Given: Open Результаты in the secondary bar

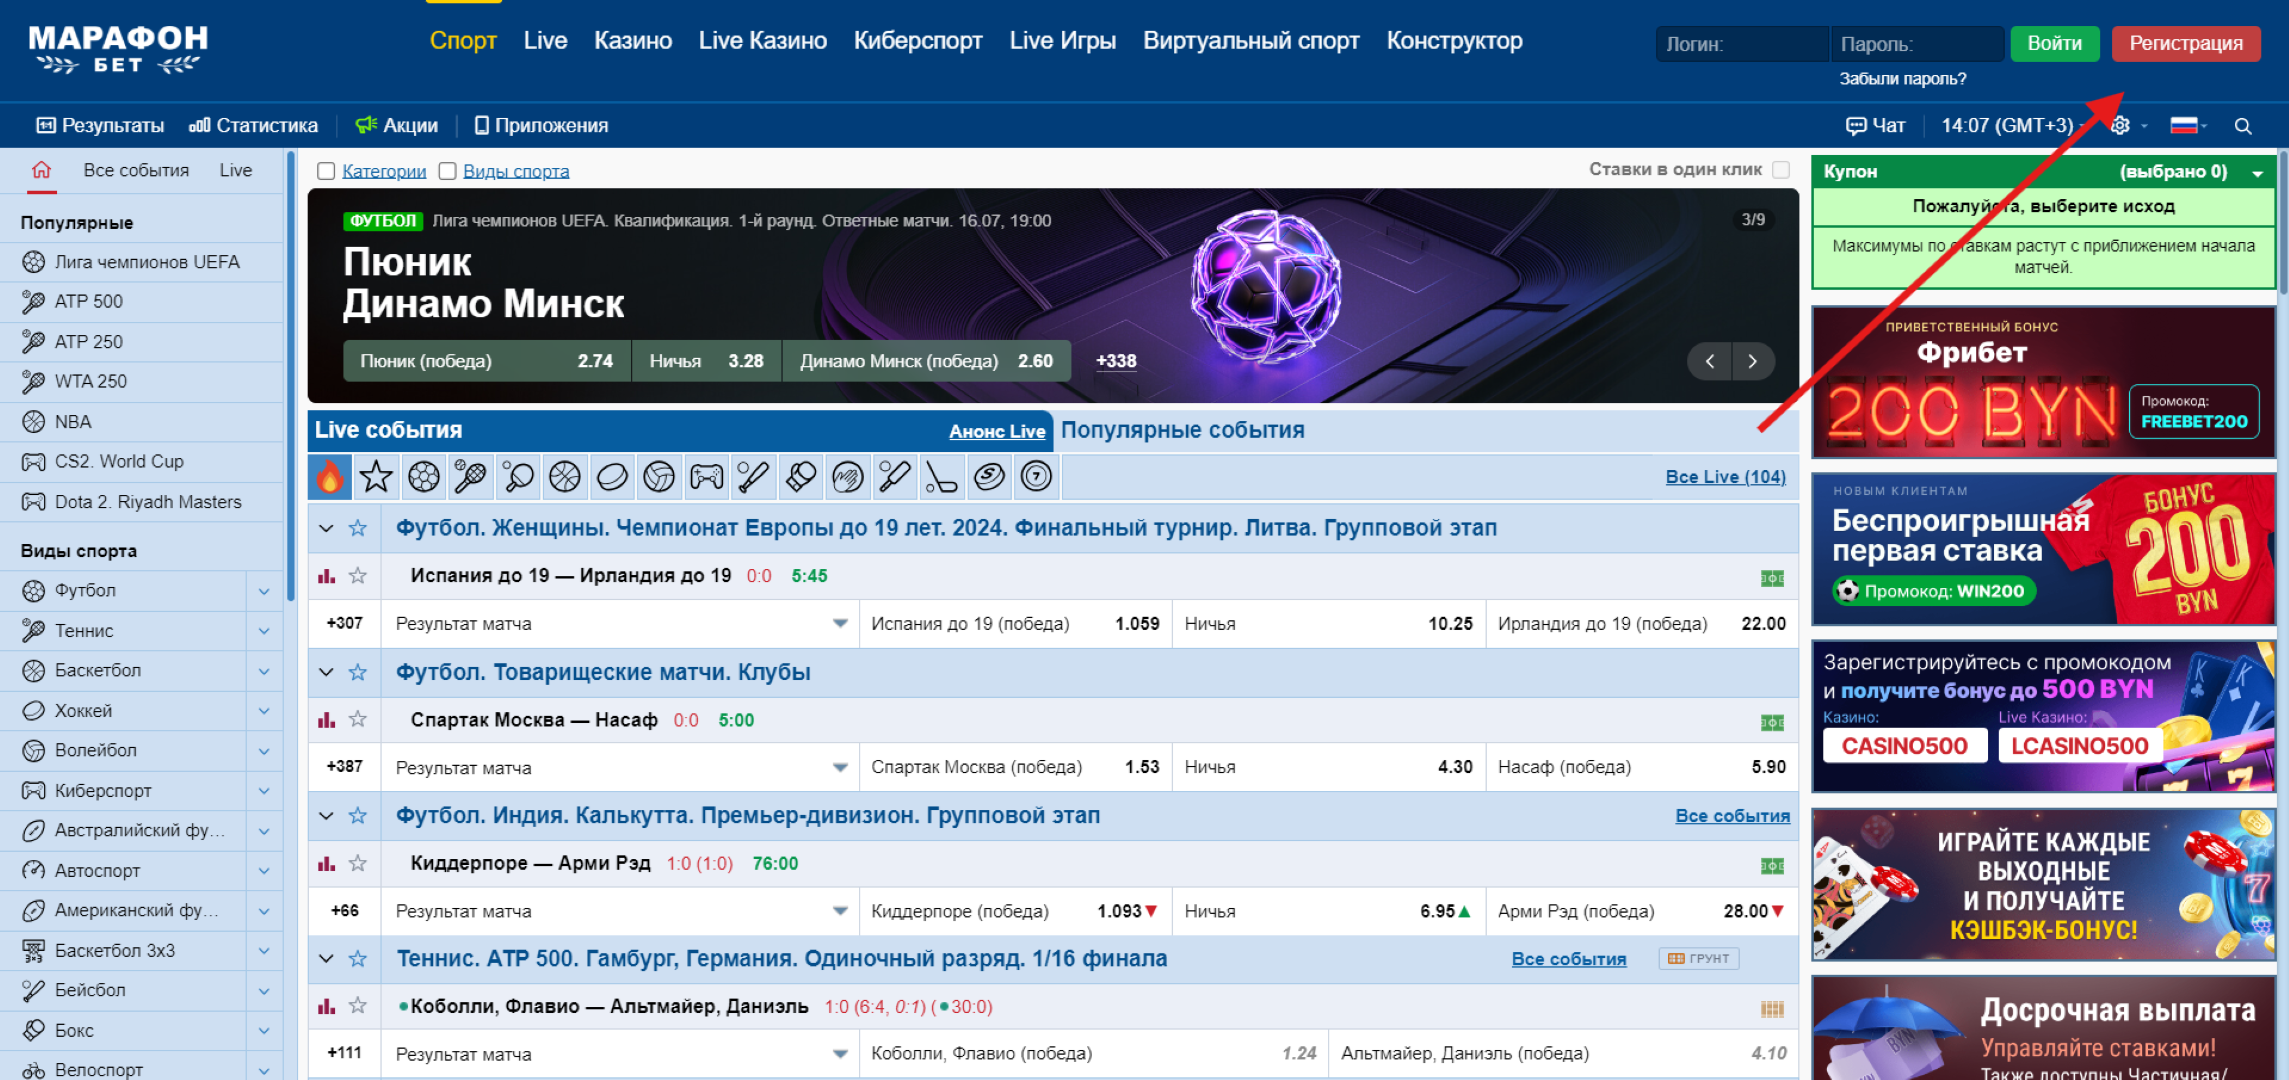Looking at the screenshot, I should [100, 126].
